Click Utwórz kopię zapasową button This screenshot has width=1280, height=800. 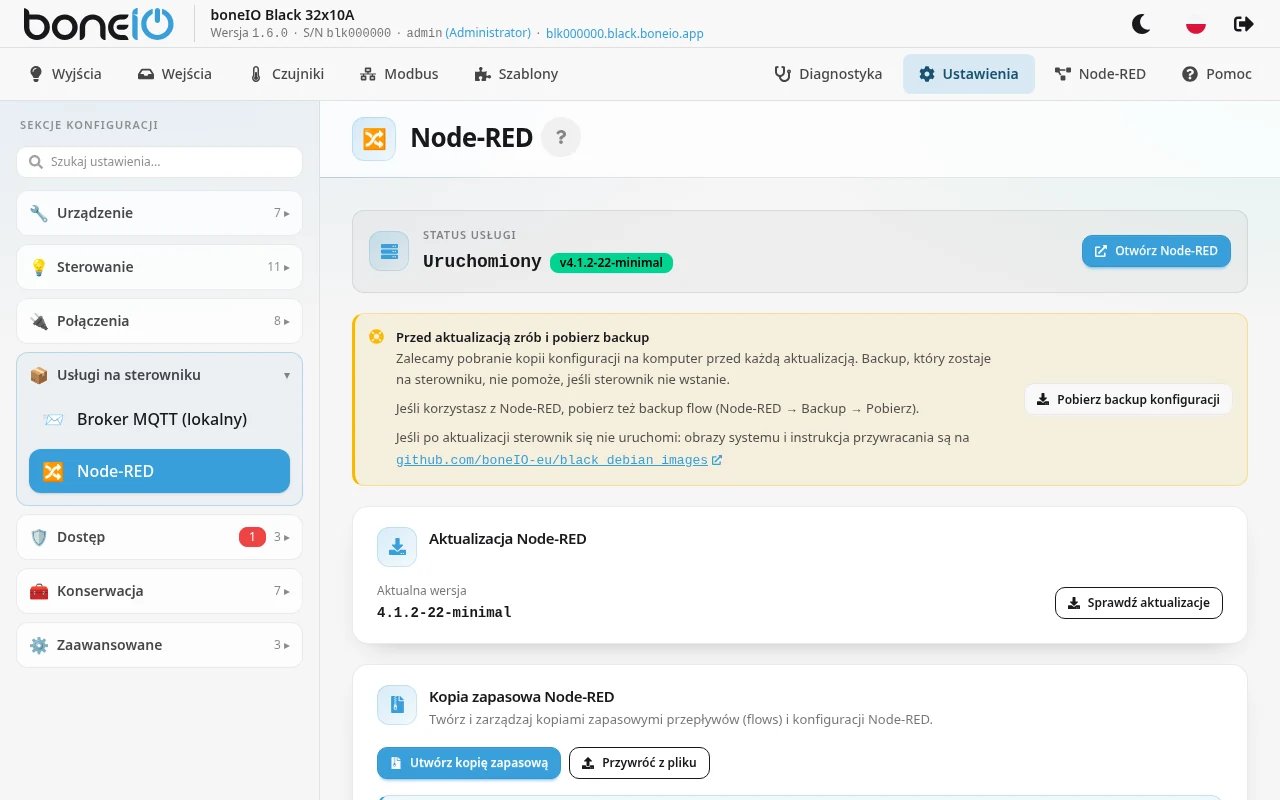click(x=469, y=763)
